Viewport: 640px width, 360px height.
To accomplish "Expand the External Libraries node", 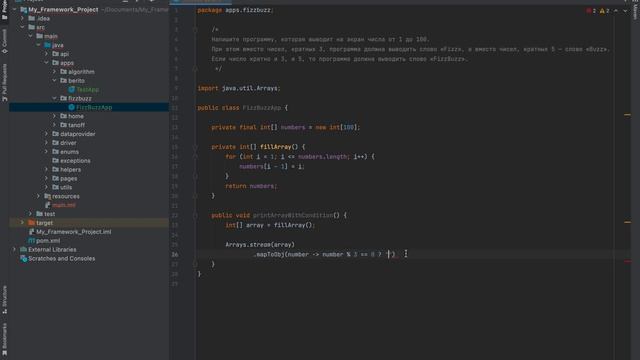I will tap(14, 249).
